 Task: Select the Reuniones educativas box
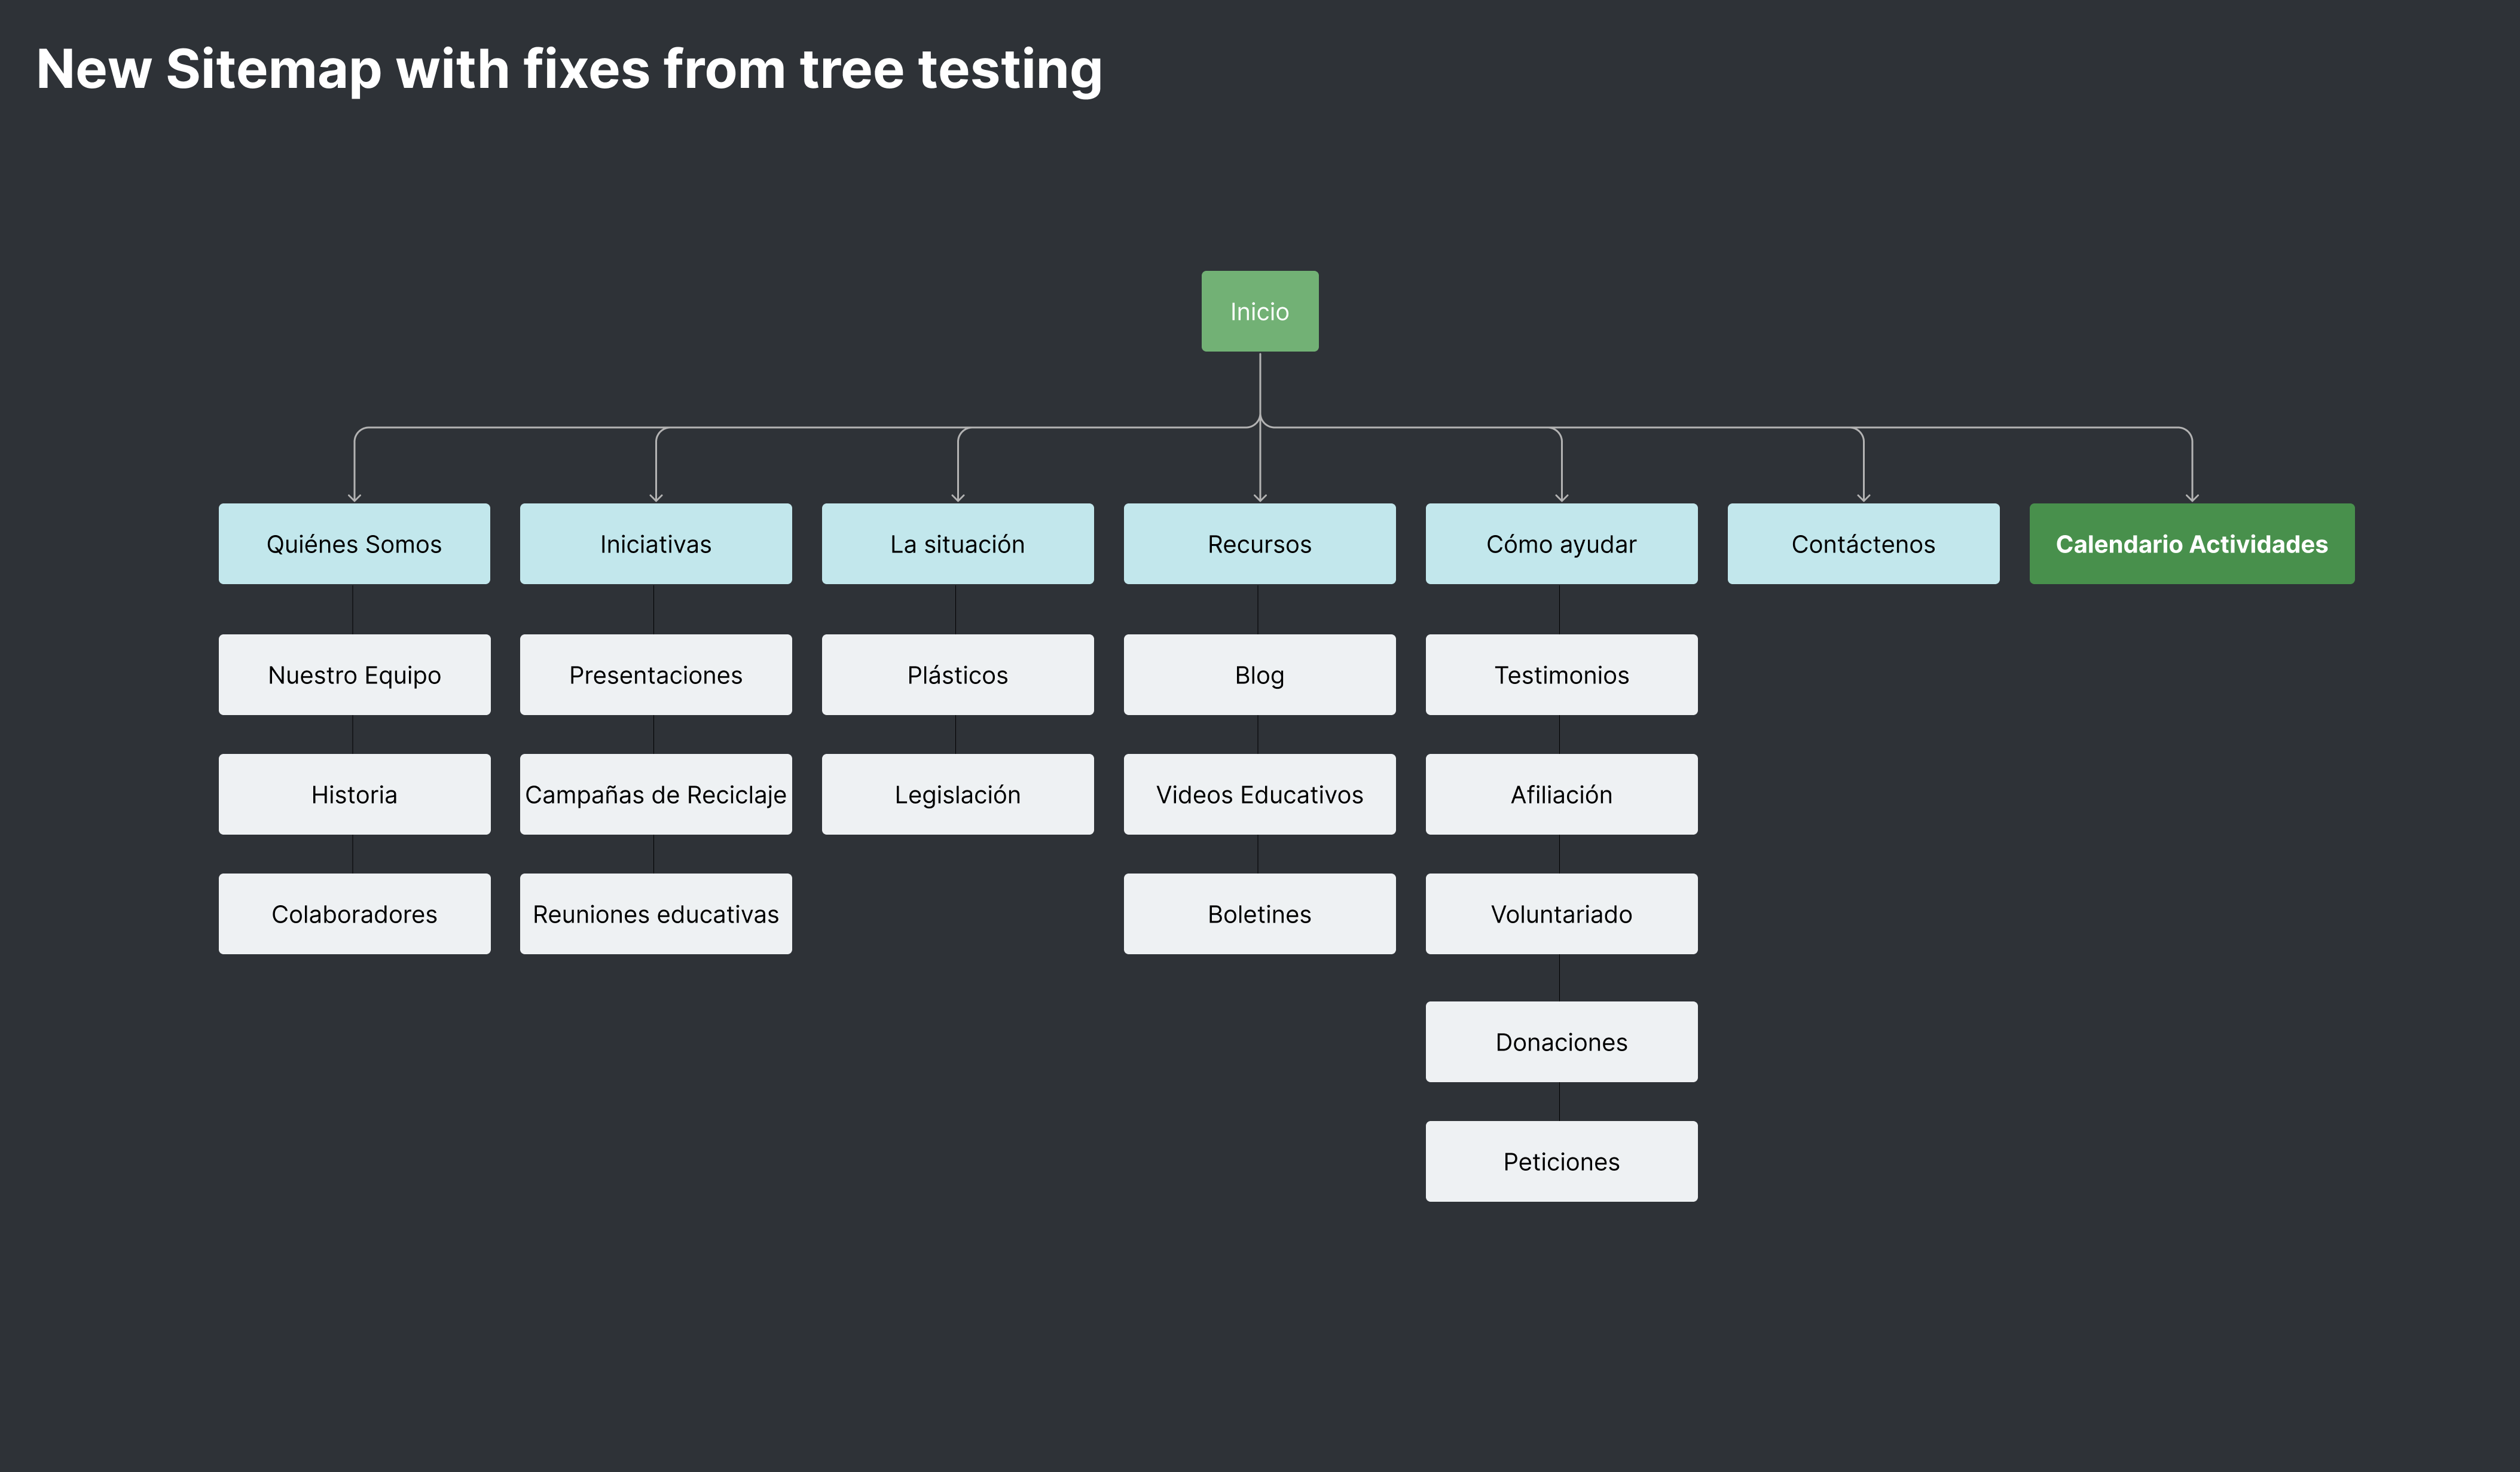655,914
